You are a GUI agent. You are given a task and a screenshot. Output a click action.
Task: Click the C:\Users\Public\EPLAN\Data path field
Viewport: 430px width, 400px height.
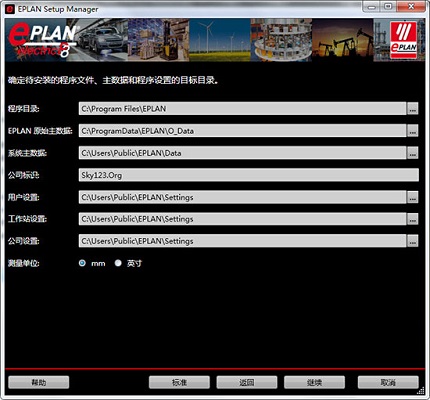click(242, 153)
